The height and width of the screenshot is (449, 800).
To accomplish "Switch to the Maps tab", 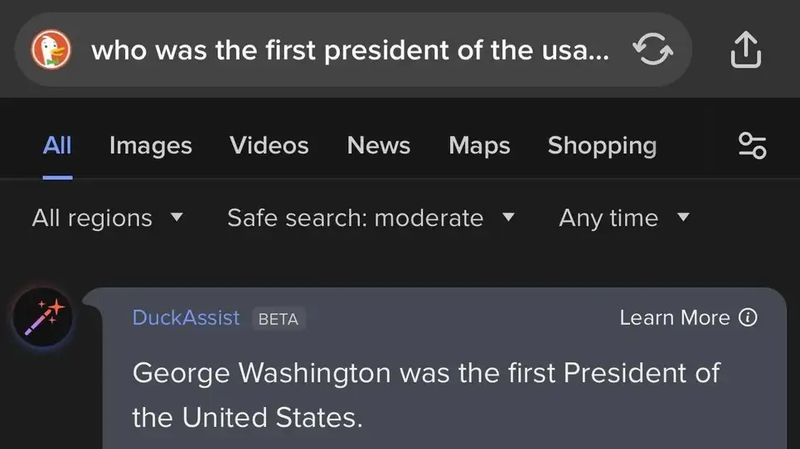I will (479, 145).
